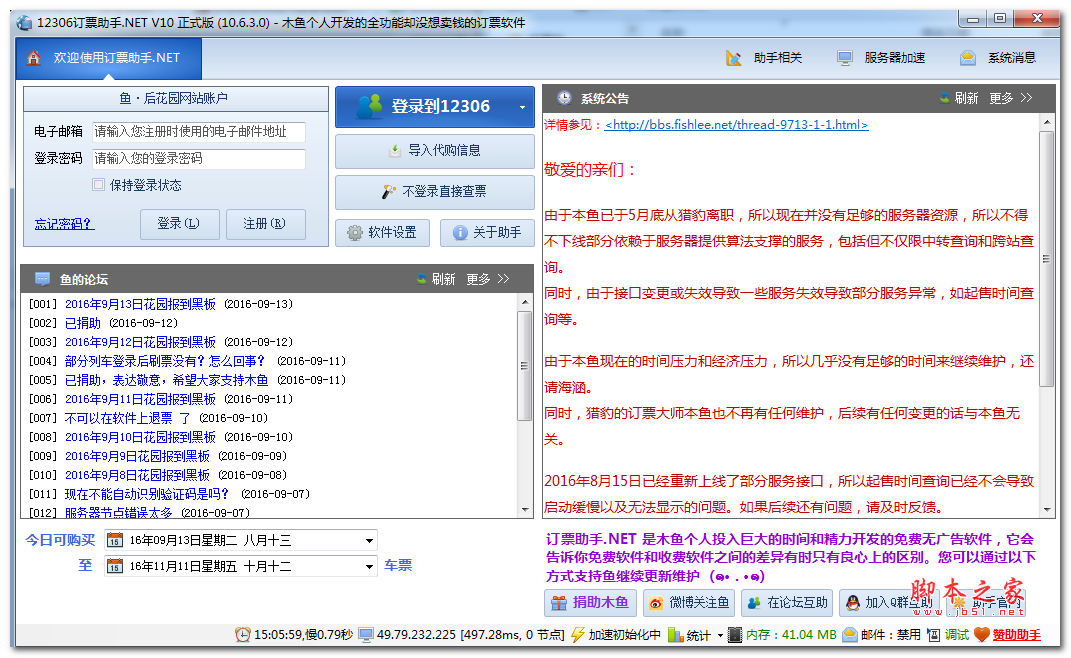The height and width of the screenshot is (658, 1071).
Task: Click the 系统公告 scrollbar thumb
Action: tap(1046, 259)
